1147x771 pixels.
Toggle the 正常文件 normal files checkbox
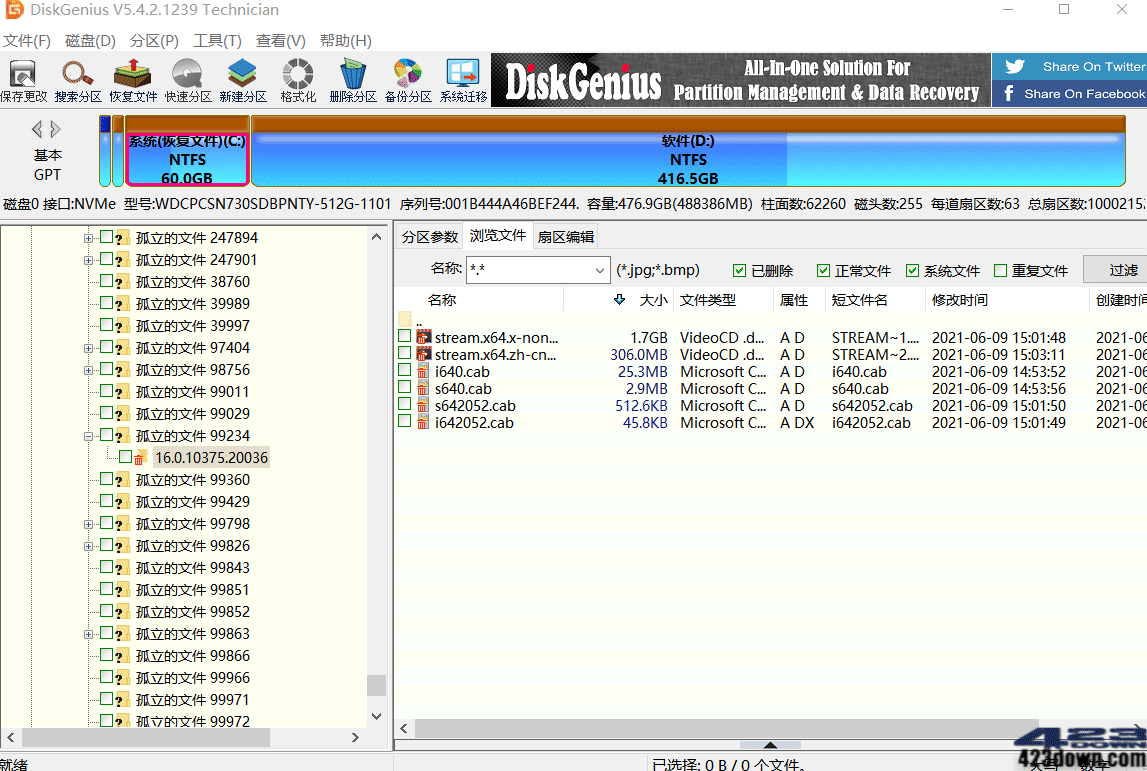[x=823, y=271]
